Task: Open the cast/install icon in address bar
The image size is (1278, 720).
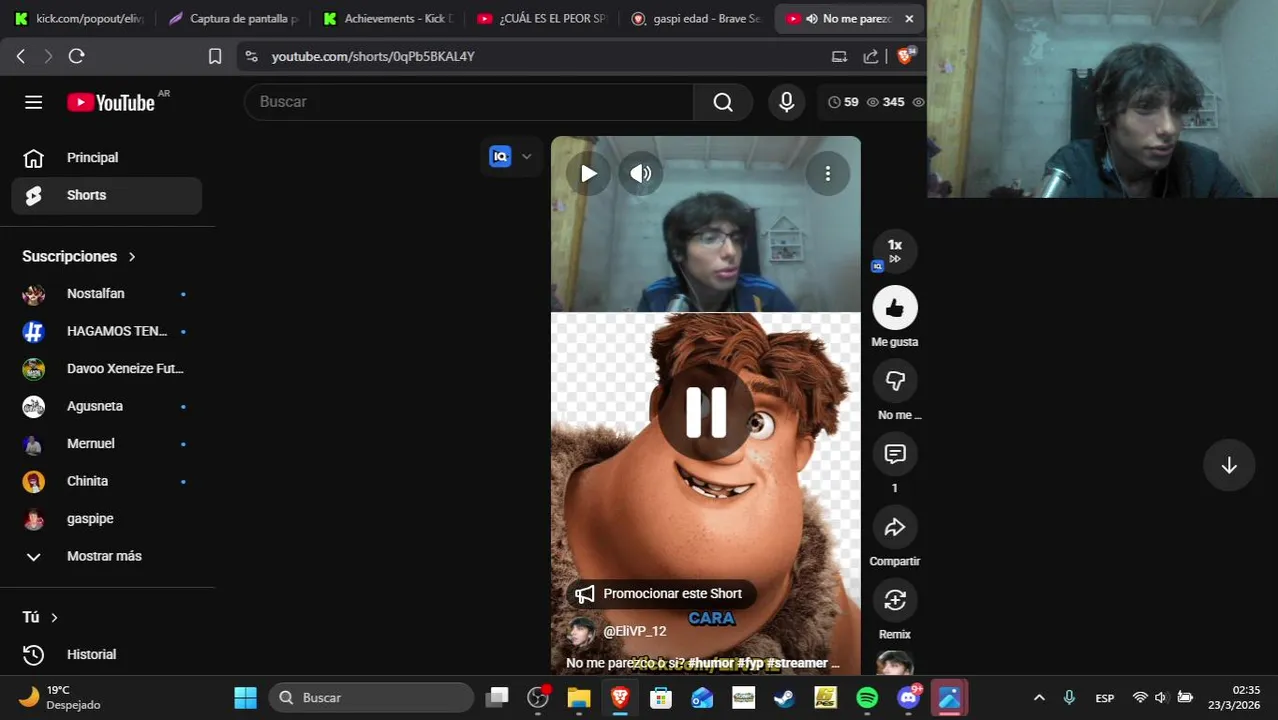Action: [x=839, y=57]
